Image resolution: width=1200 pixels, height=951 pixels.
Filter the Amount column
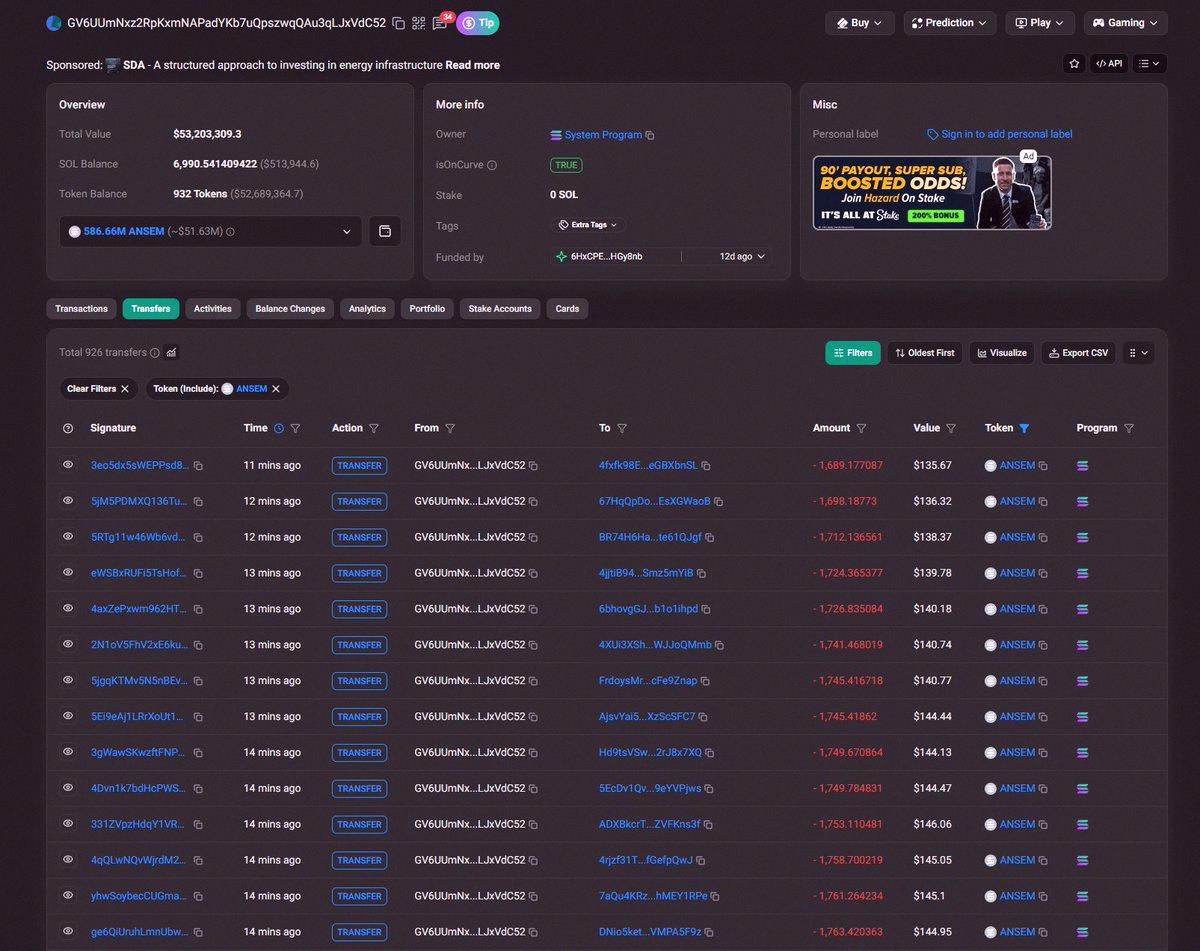click(x=861, y=428)
